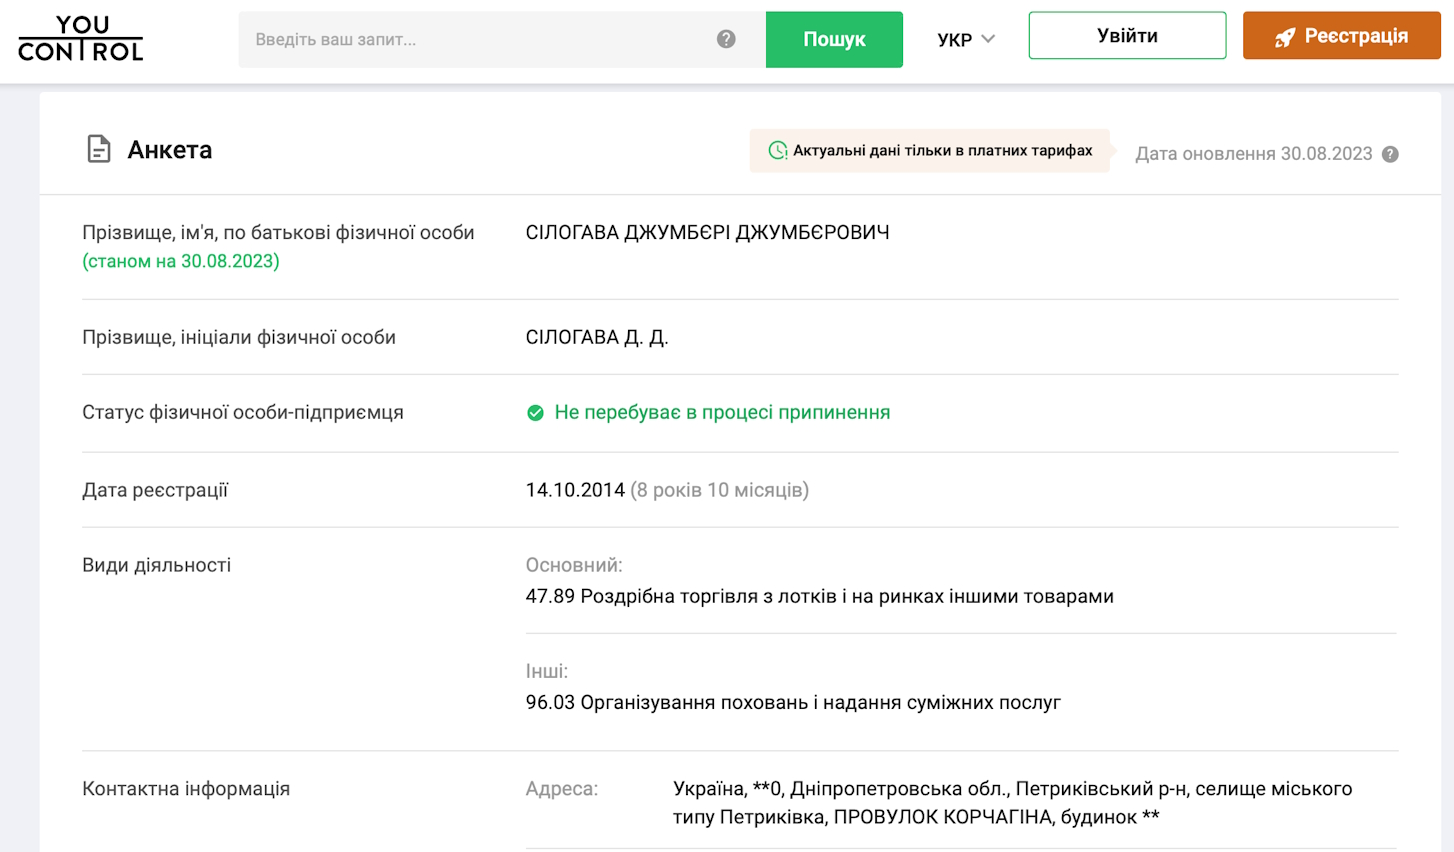Expand language chevron arrow
1454x852 pixels.
click(988, 39)
